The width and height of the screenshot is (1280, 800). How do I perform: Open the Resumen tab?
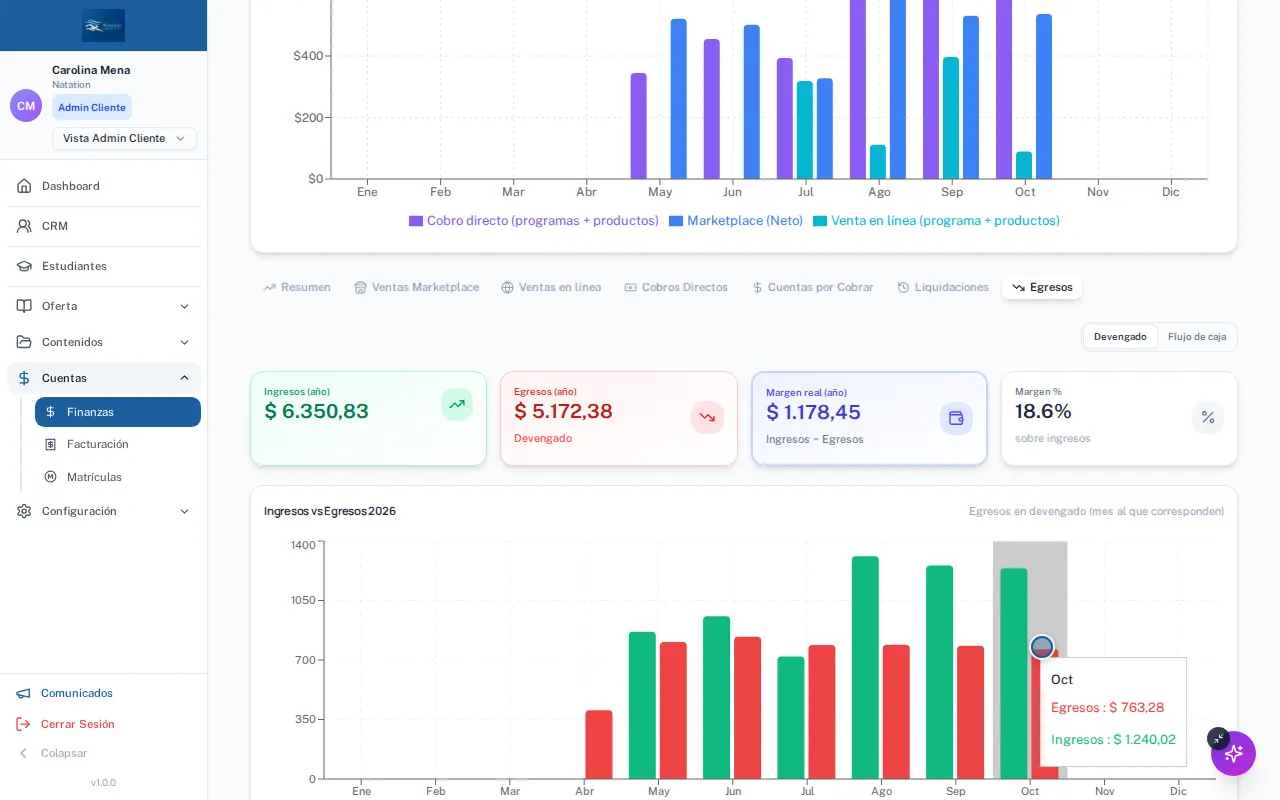coord(297,287)
